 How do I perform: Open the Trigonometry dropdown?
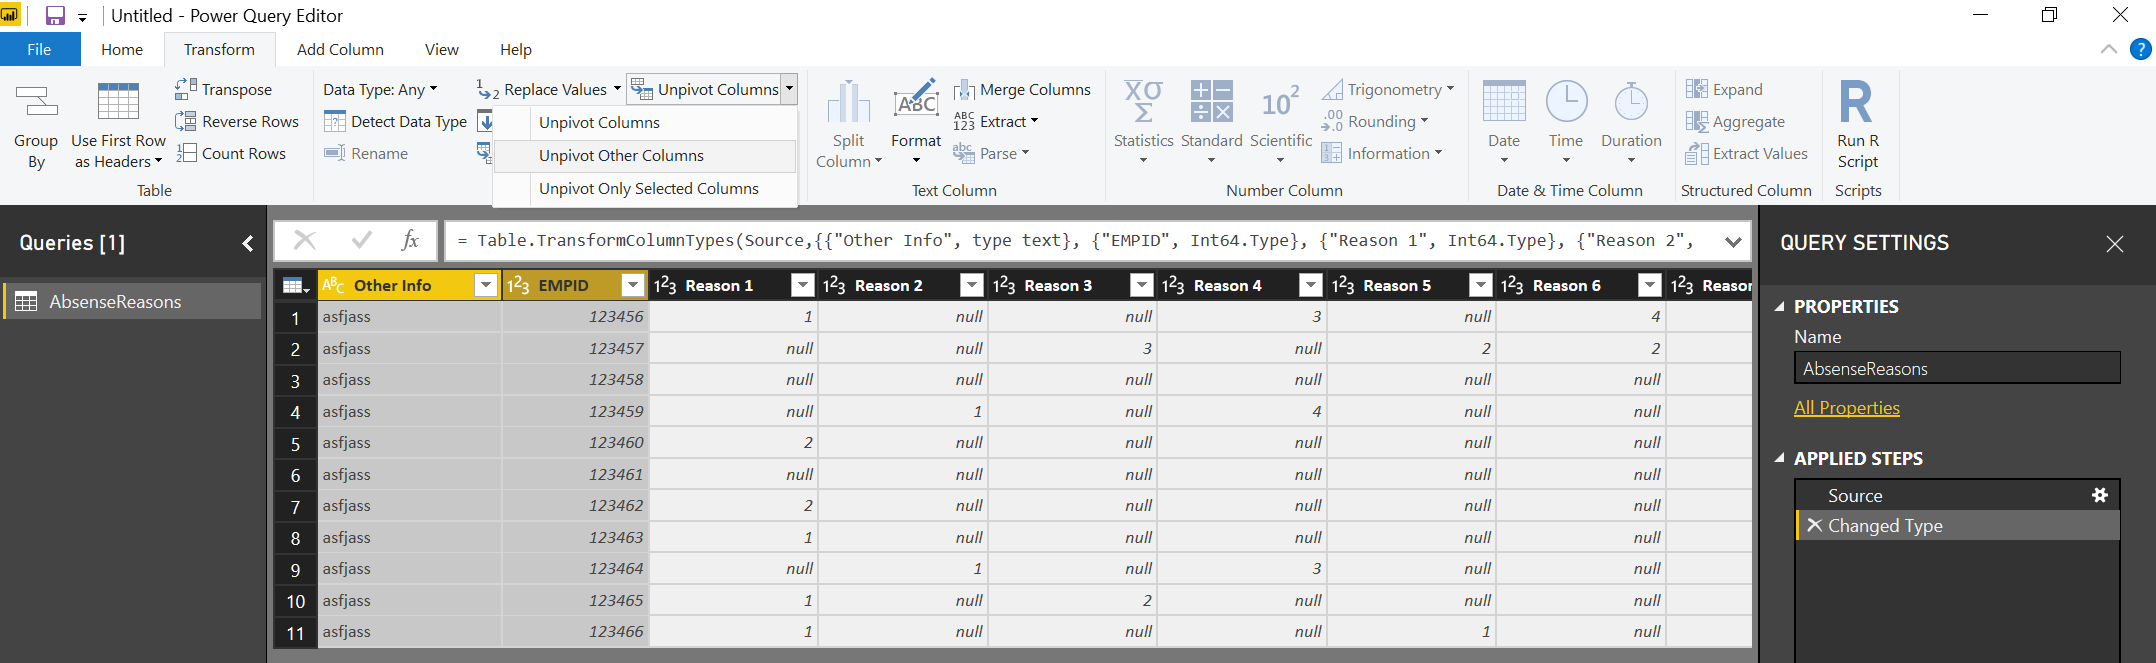pos(1388,89)
